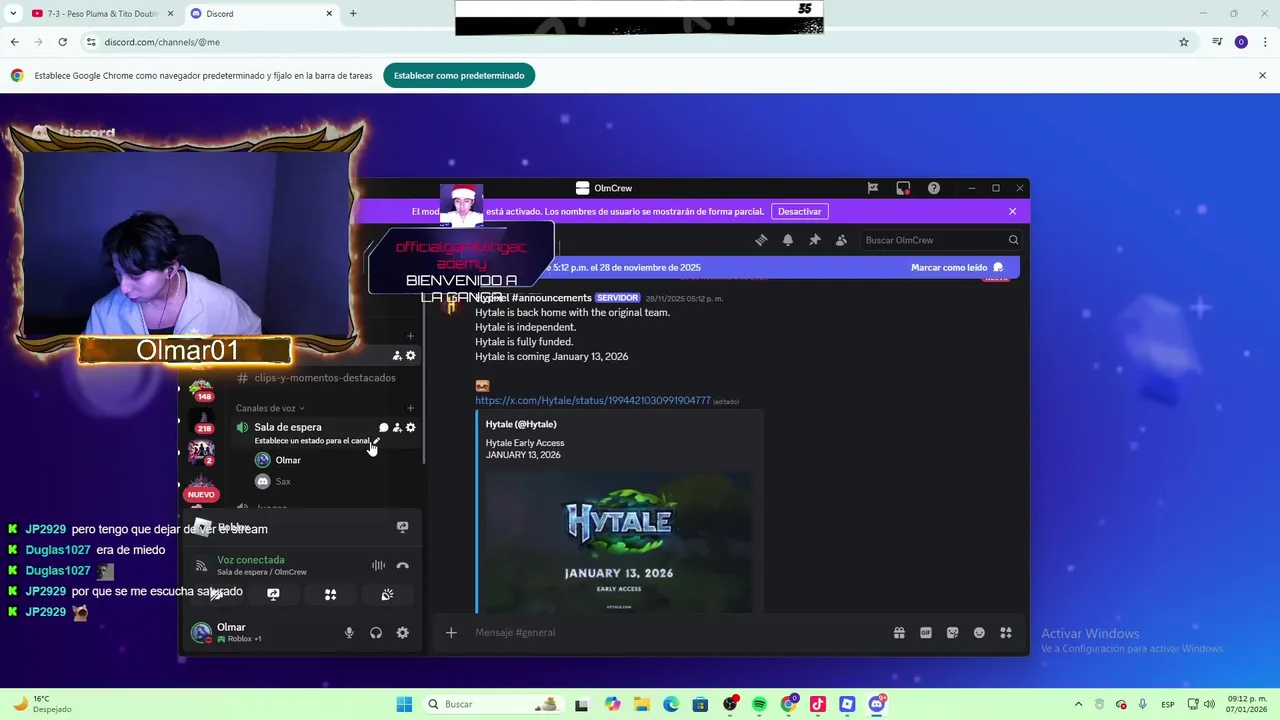
Task: Bookmark this page with the star
Action: [1184, 42]
